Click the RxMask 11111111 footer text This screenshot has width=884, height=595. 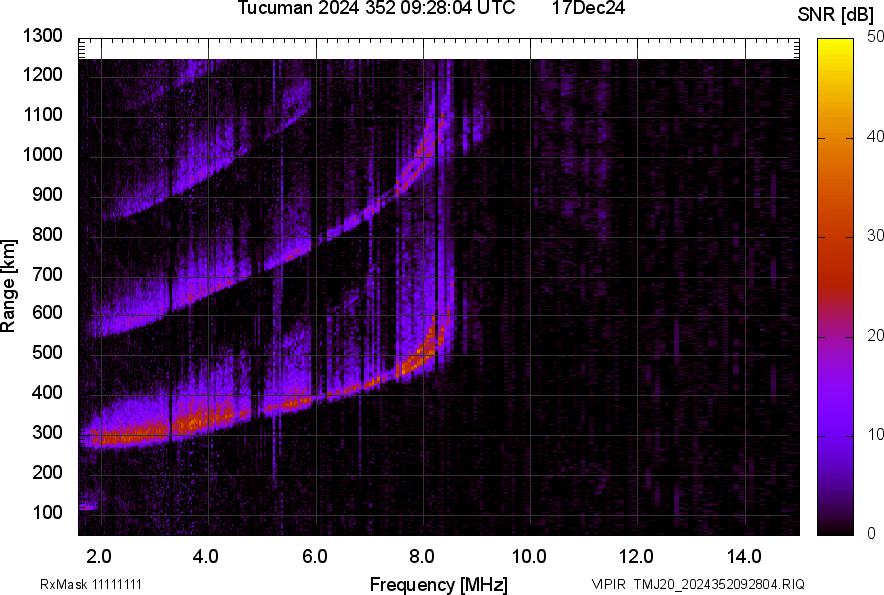click(91, 584)
